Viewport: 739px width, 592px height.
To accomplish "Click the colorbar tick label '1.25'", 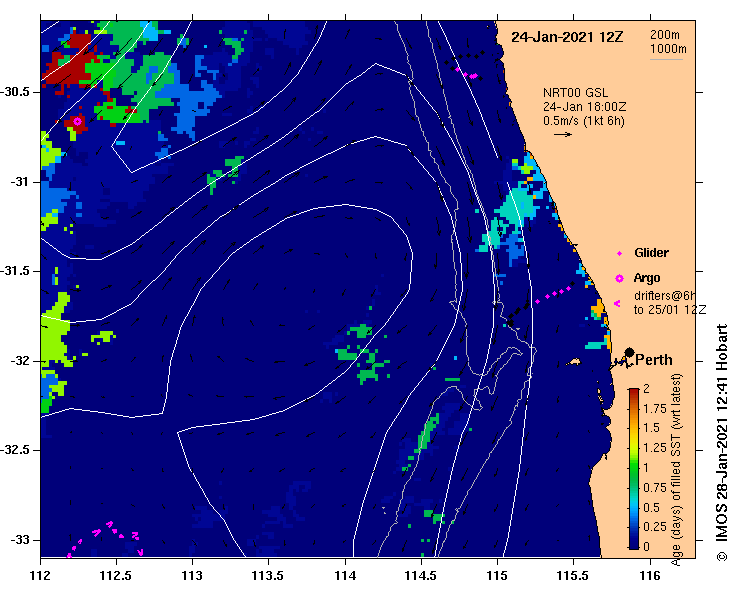I will [655, 448].
